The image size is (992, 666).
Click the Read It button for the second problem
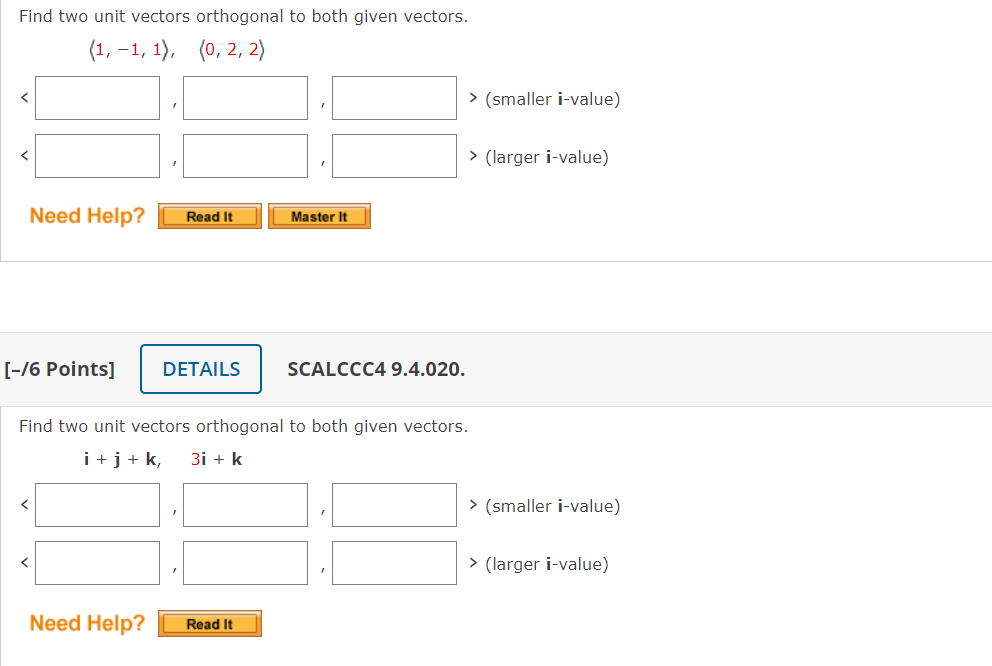point(209,623)
